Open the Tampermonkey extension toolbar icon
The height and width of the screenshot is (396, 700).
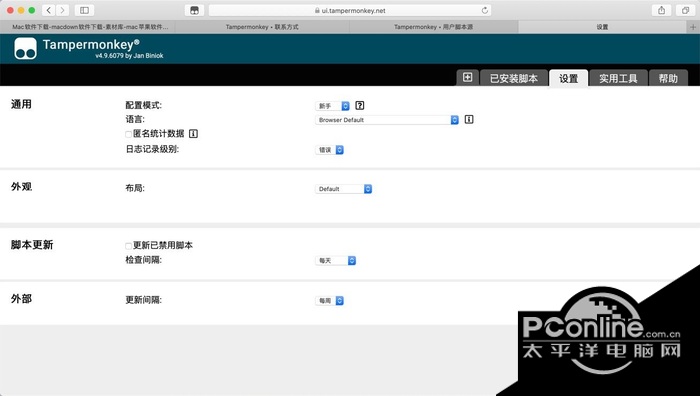pyautogui.click(x=194, y=10)
